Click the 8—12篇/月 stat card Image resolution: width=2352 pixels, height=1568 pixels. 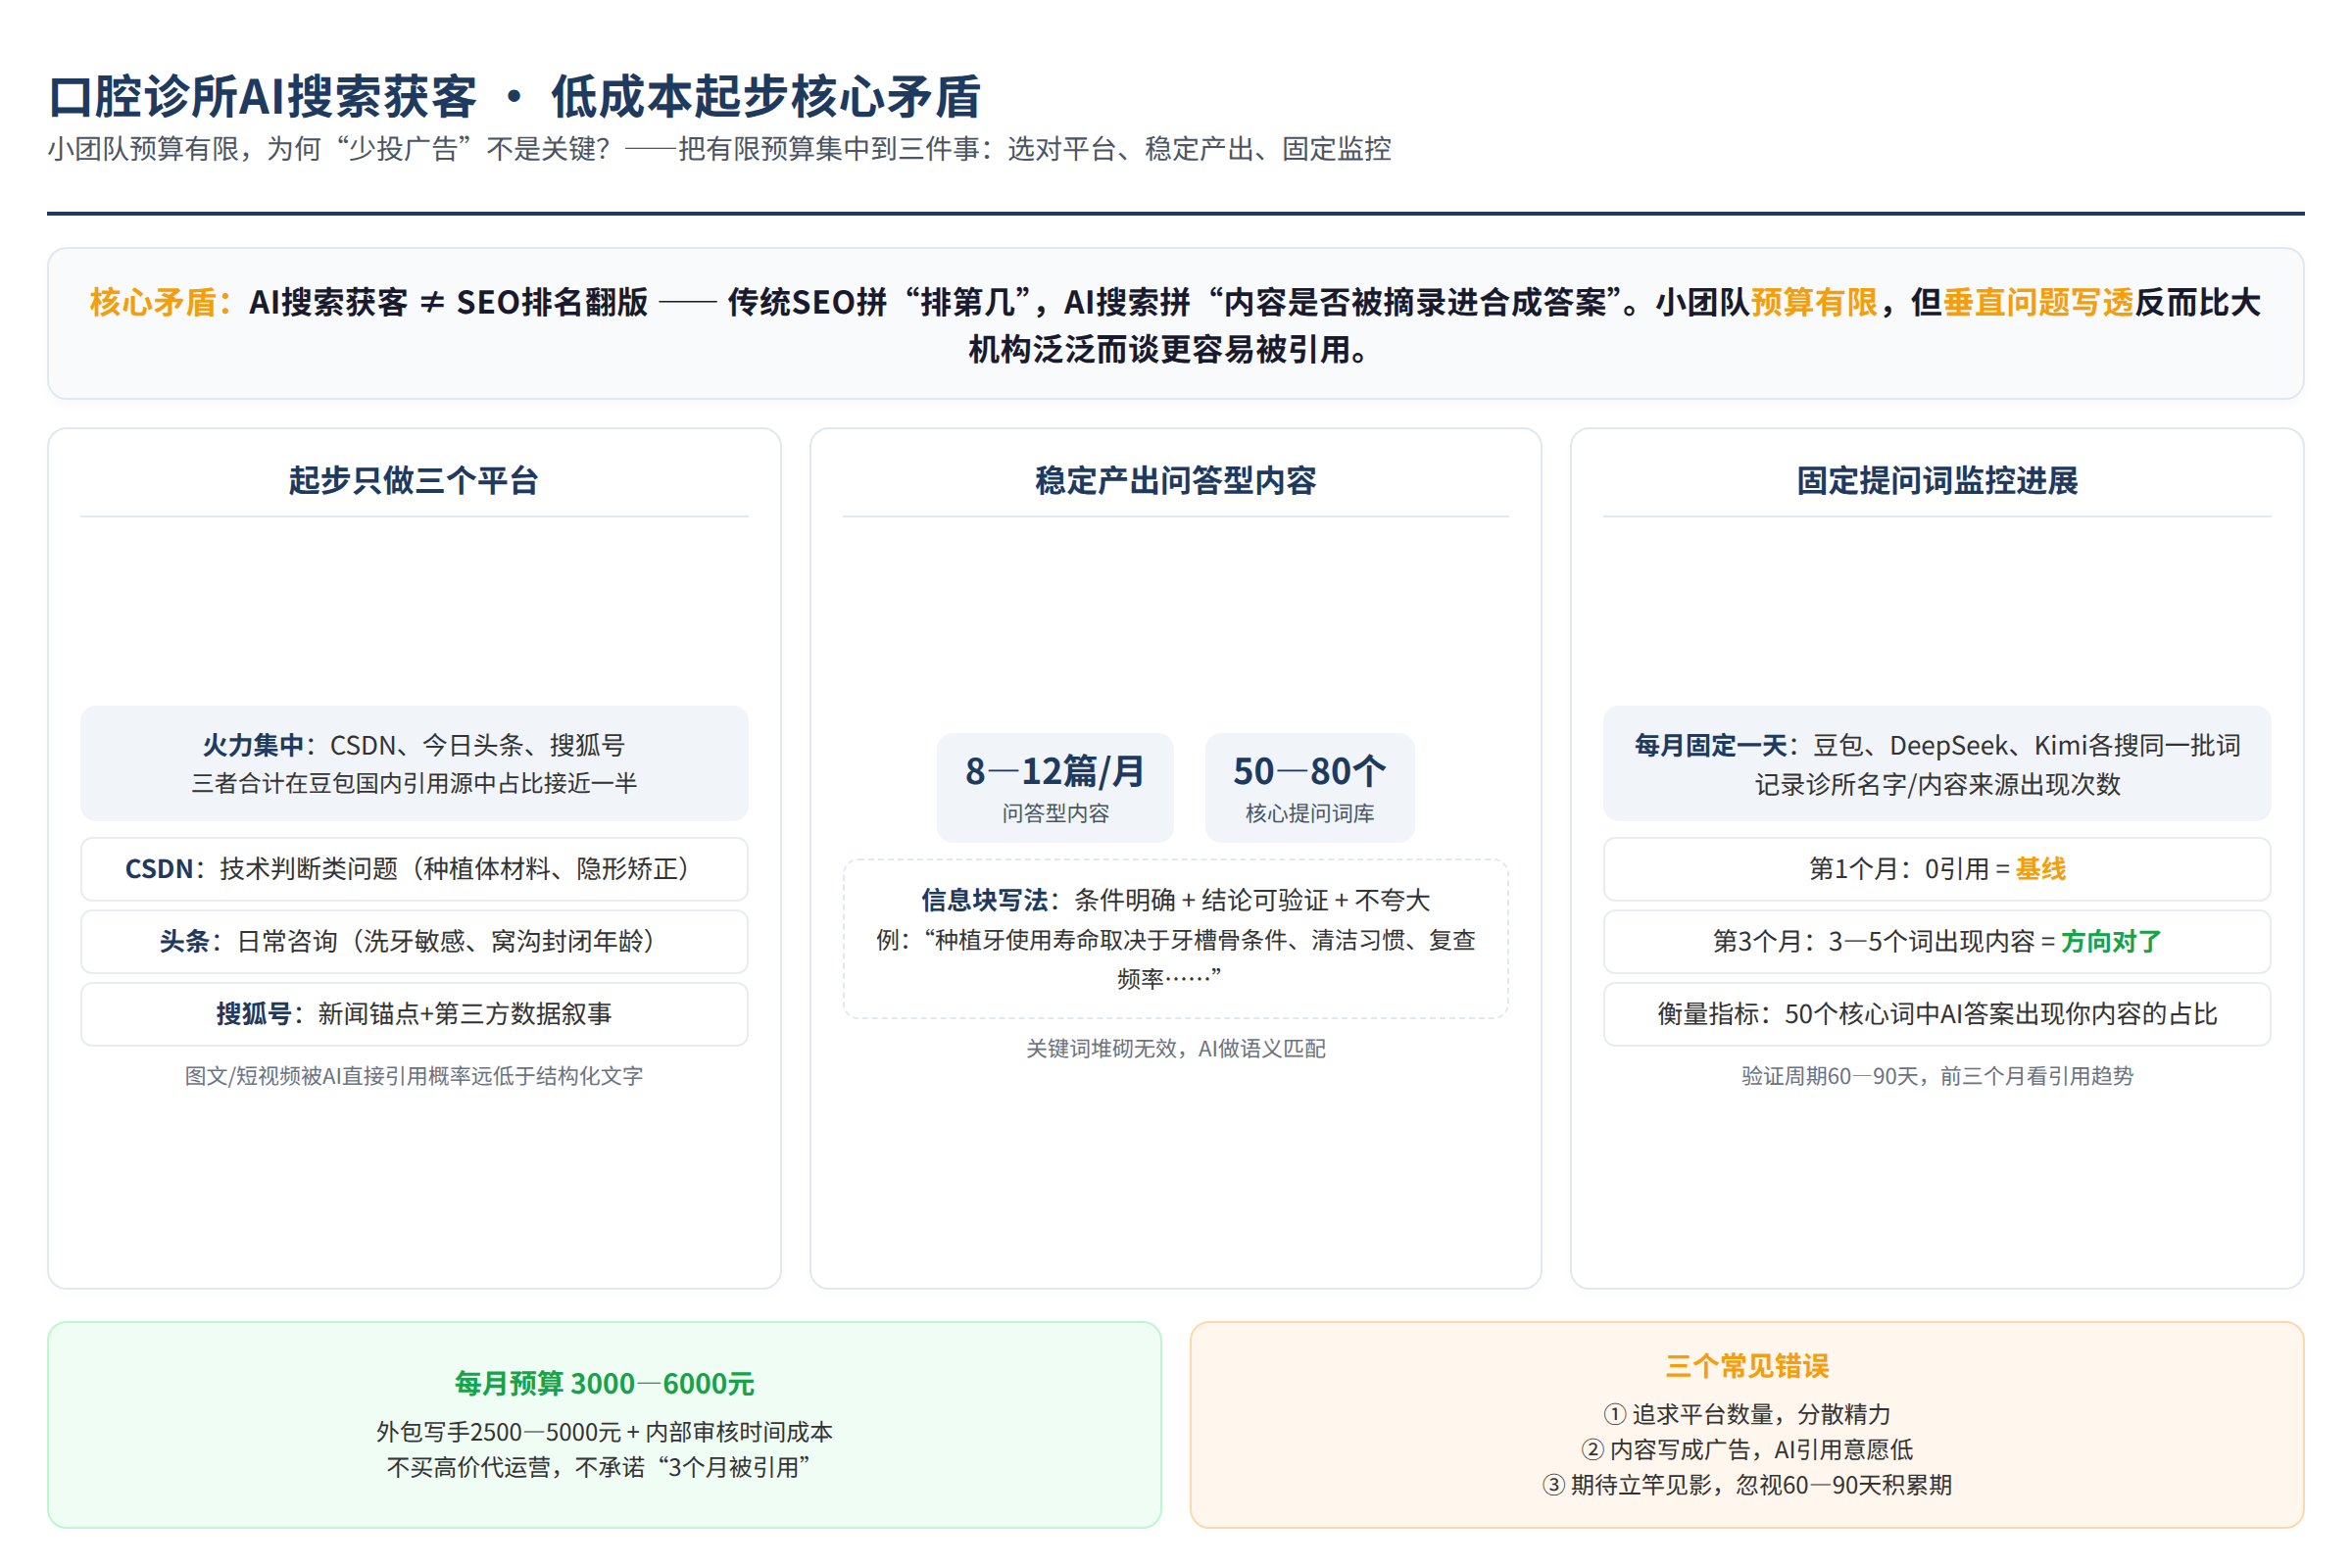click(1055, 788)
